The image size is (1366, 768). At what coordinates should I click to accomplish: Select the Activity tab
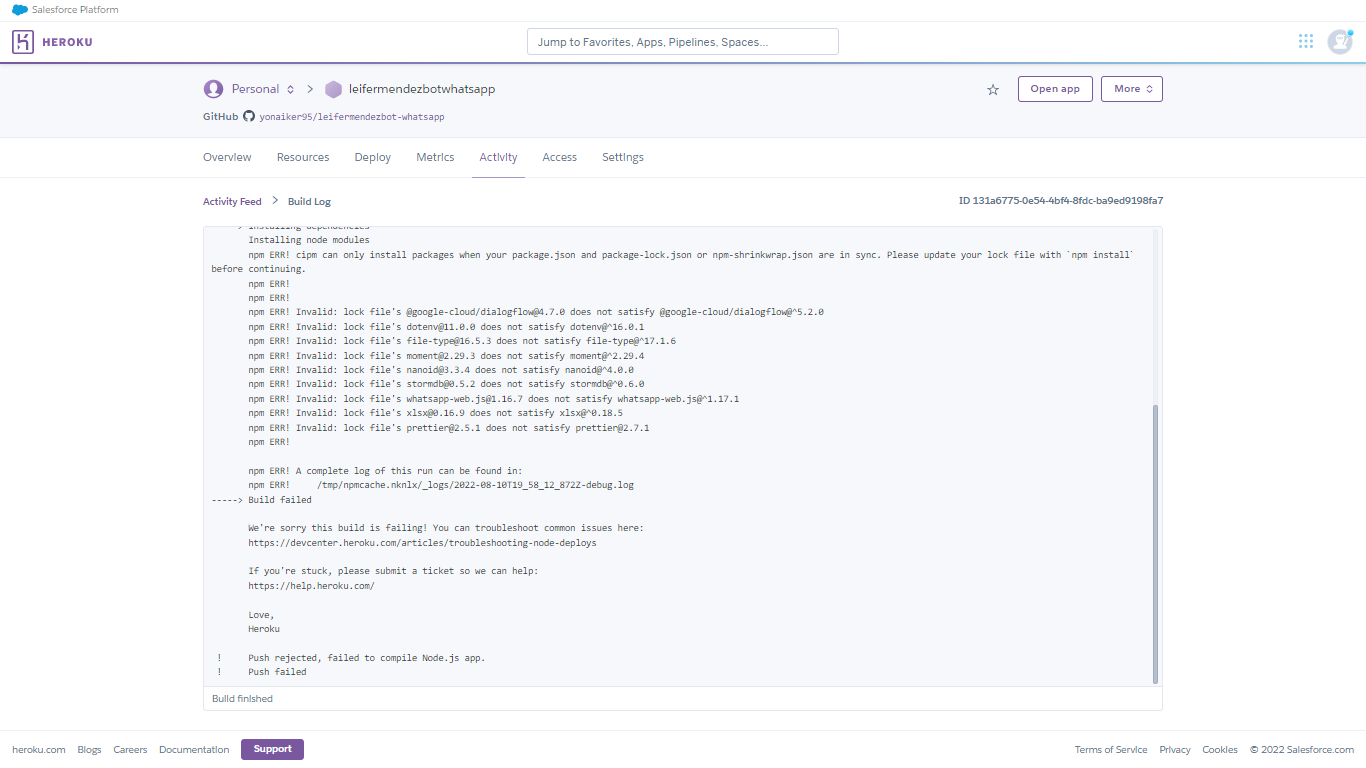(498, 157)
